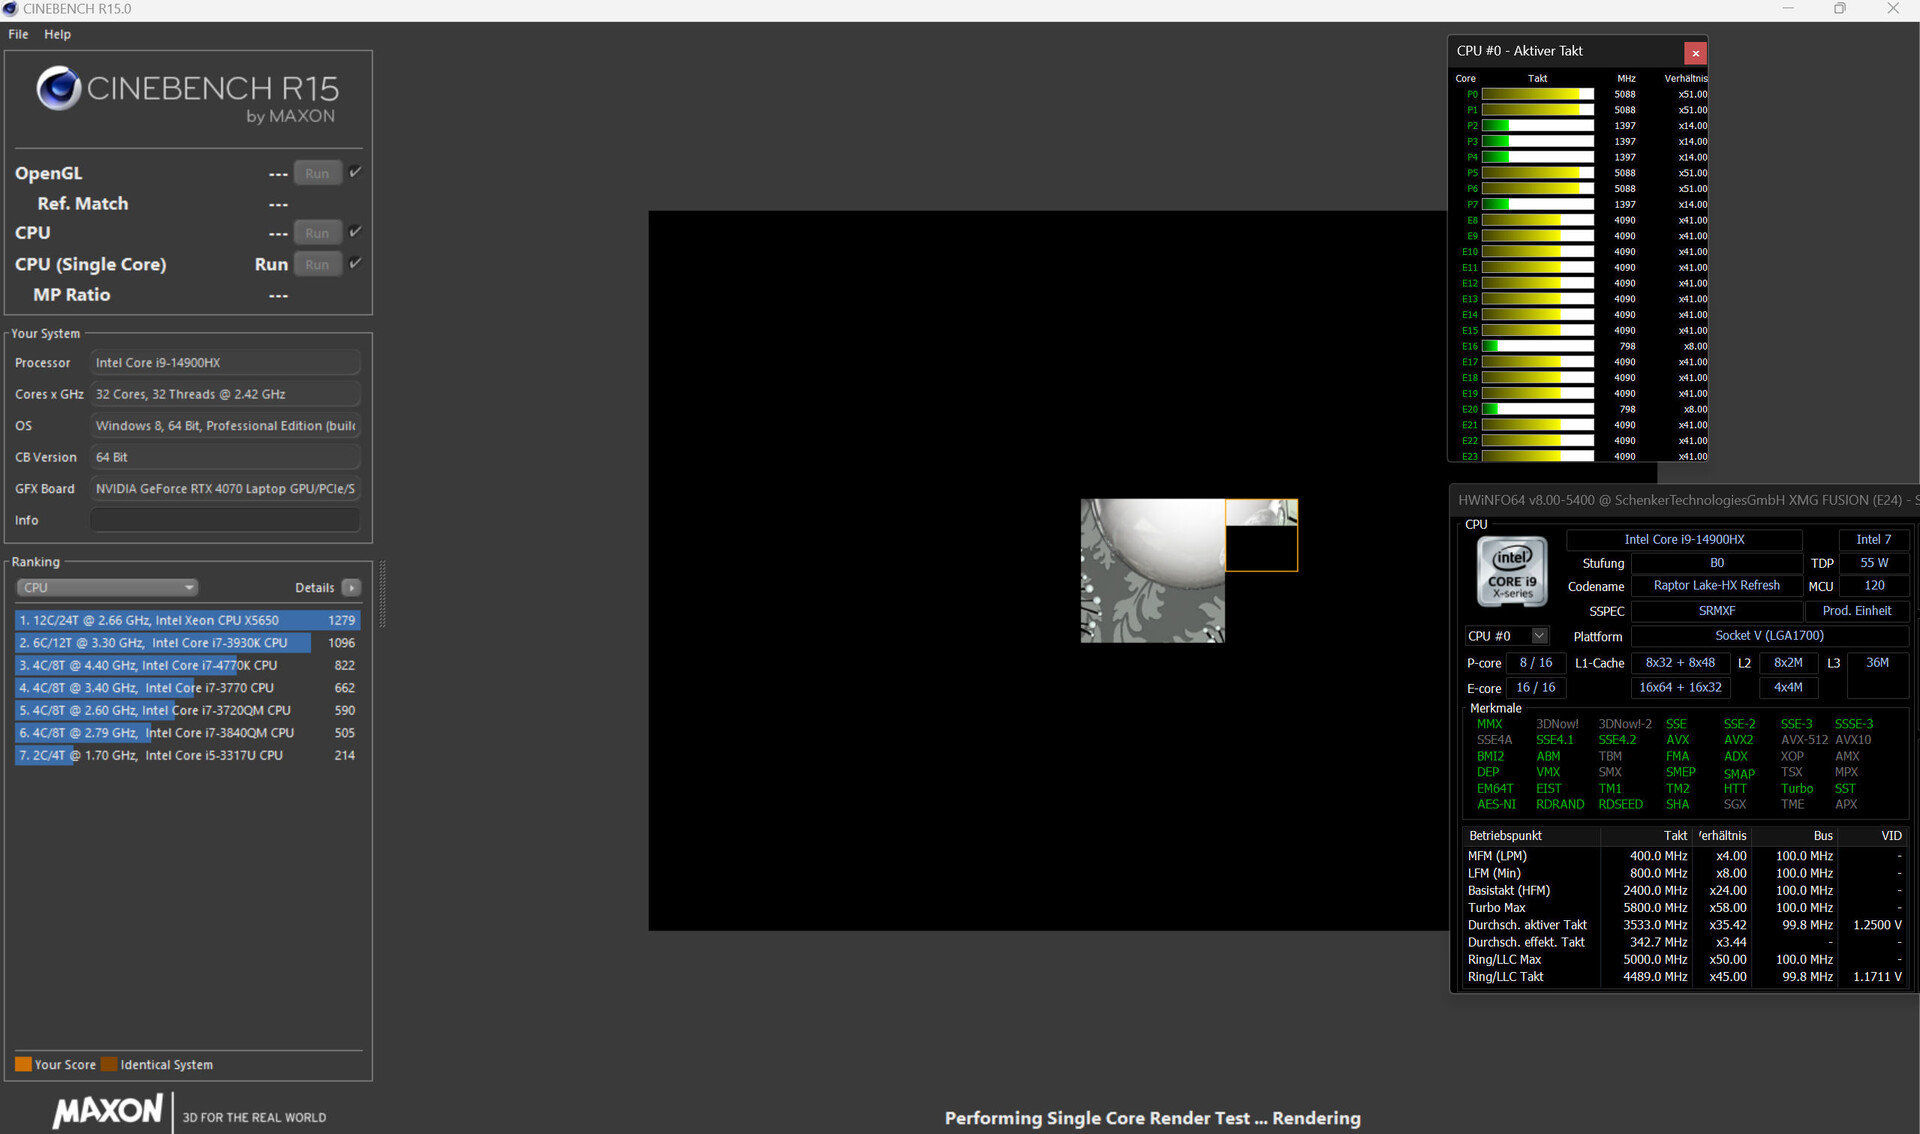
Task: Toggle the OpenGL test checkbox
Action: click(x=355, y=172)
